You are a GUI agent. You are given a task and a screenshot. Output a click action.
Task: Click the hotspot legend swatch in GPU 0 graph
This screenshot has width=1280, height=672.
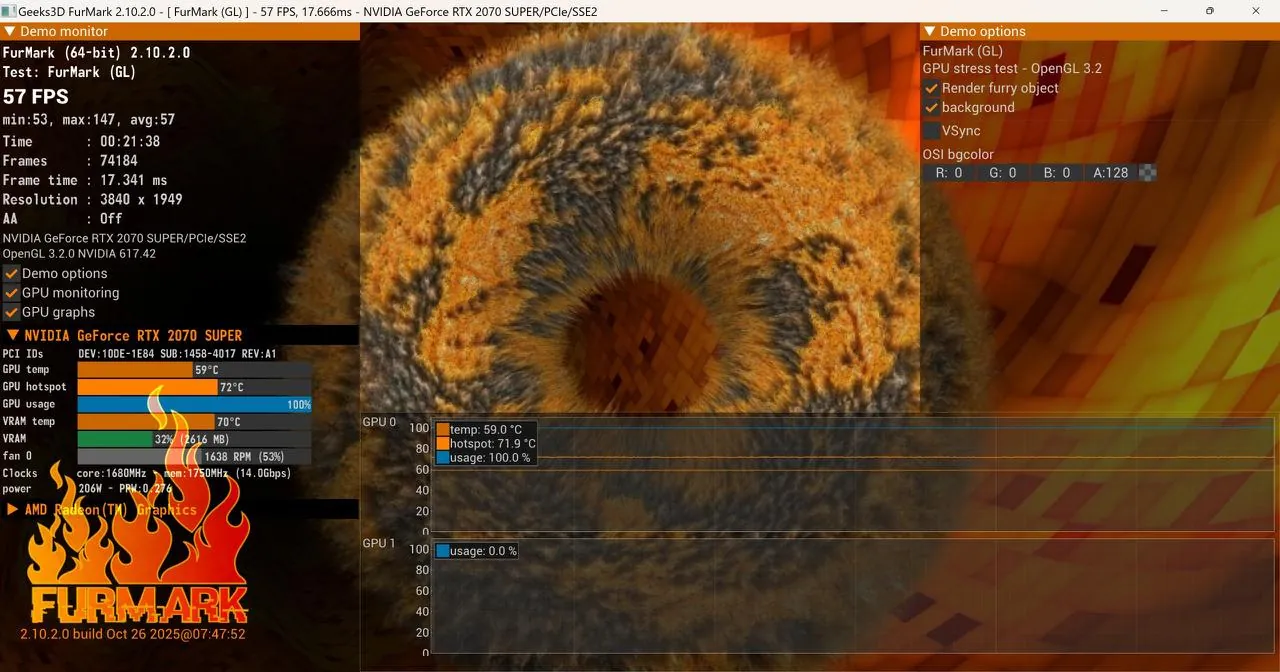pos(442,443)
